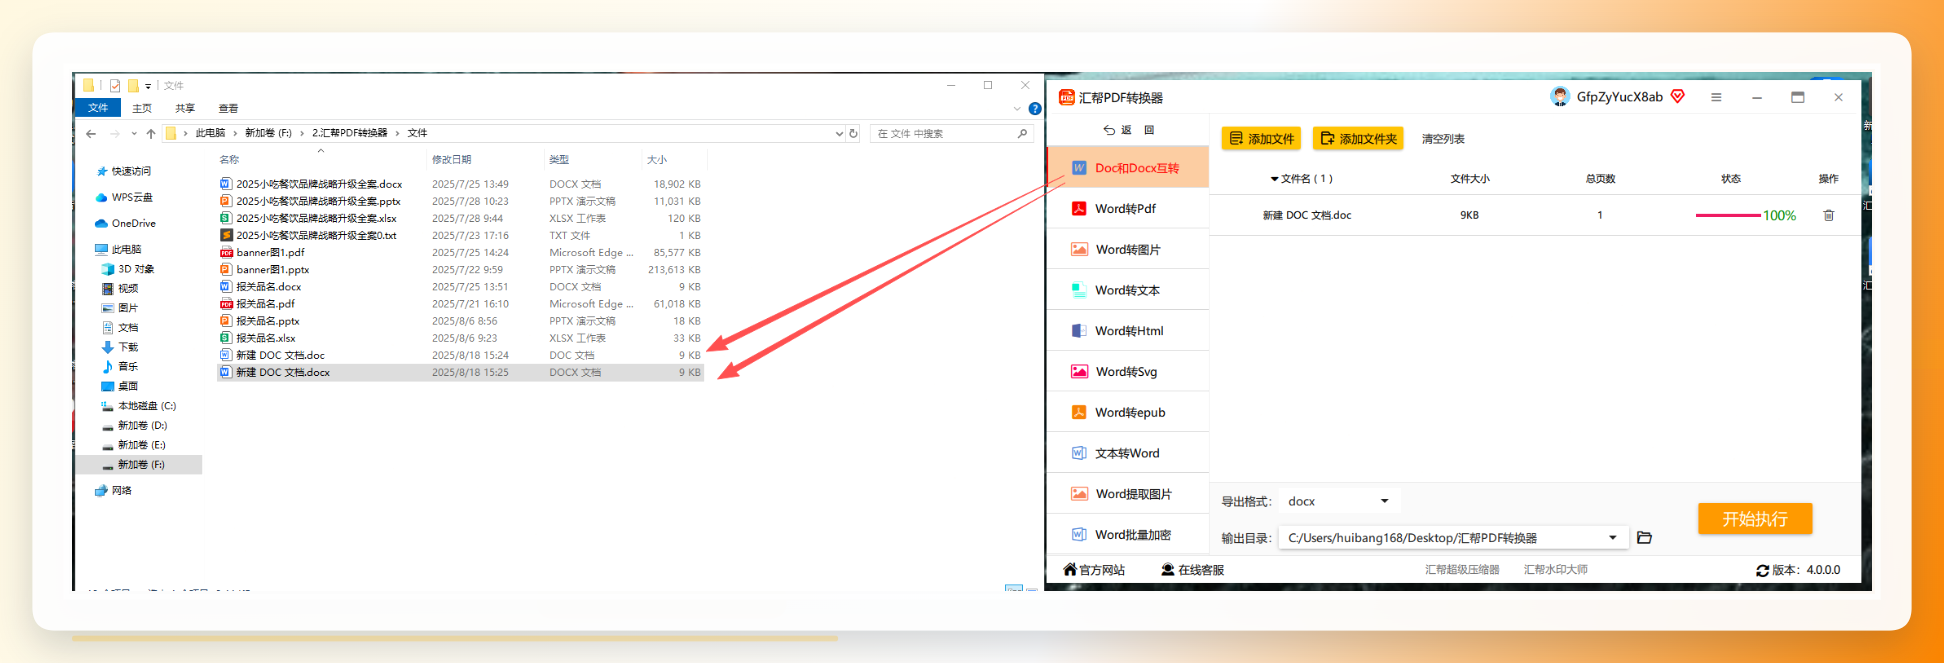Open the hamburger menu in 汇帮PDF转换器
Viewport: 1944px width, 663px height.
coord(1716,97)
